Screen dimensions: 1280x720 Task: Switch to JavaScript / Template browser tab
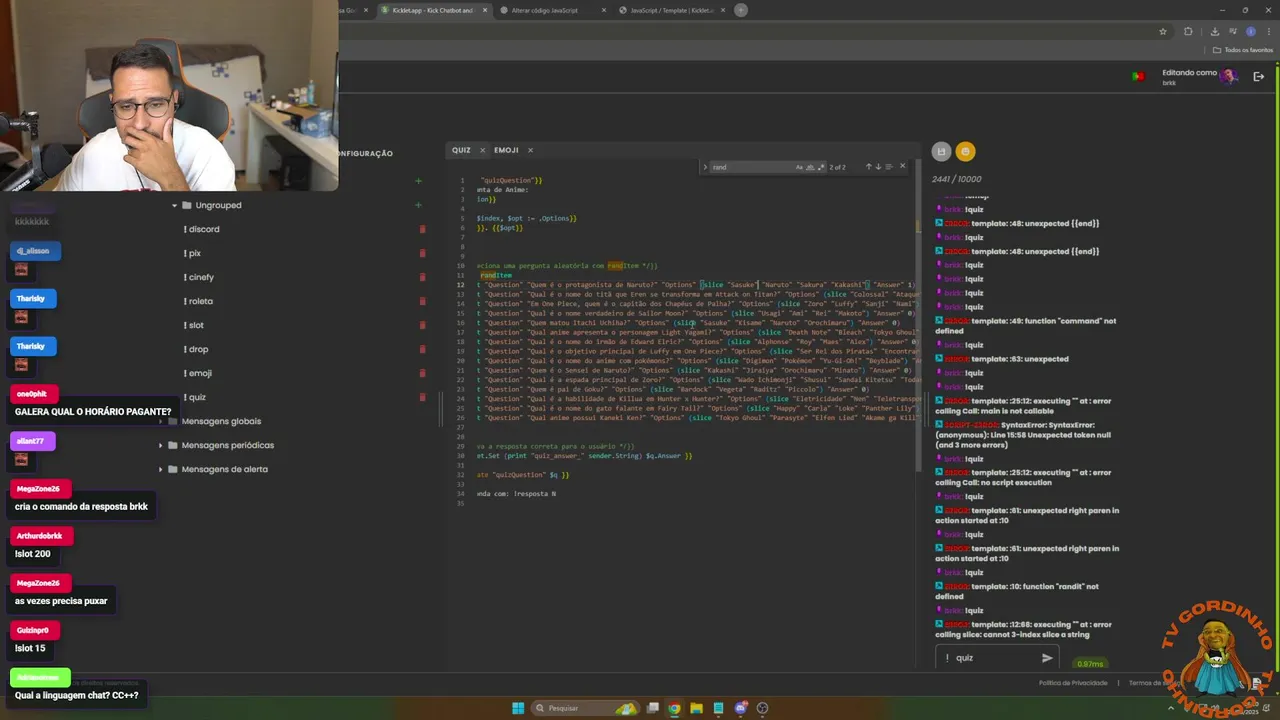point(672,10)
